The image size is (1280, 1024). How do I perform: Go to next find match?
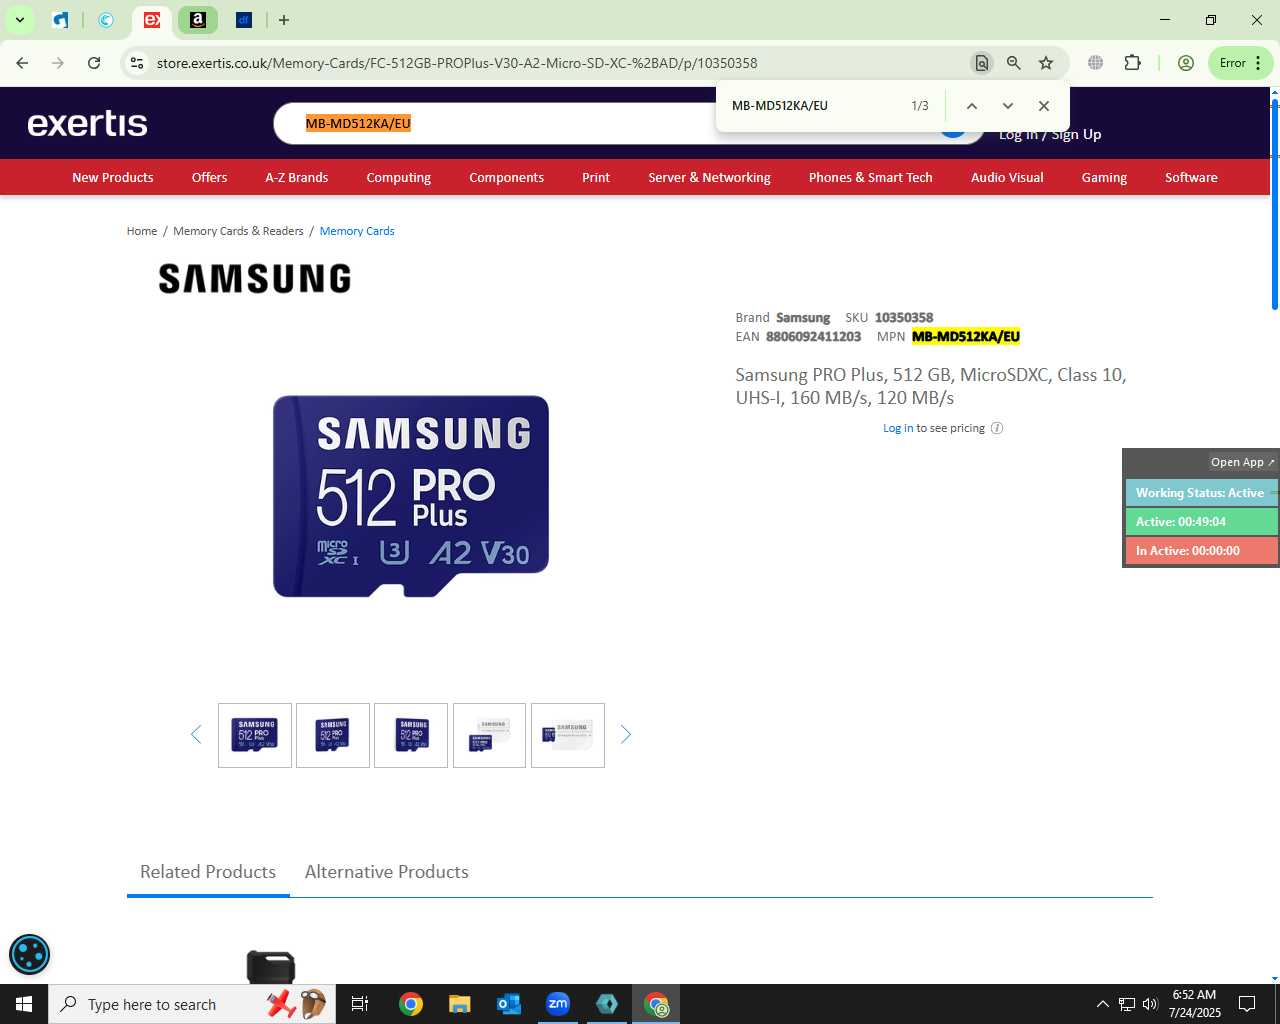coord(1008,106)
